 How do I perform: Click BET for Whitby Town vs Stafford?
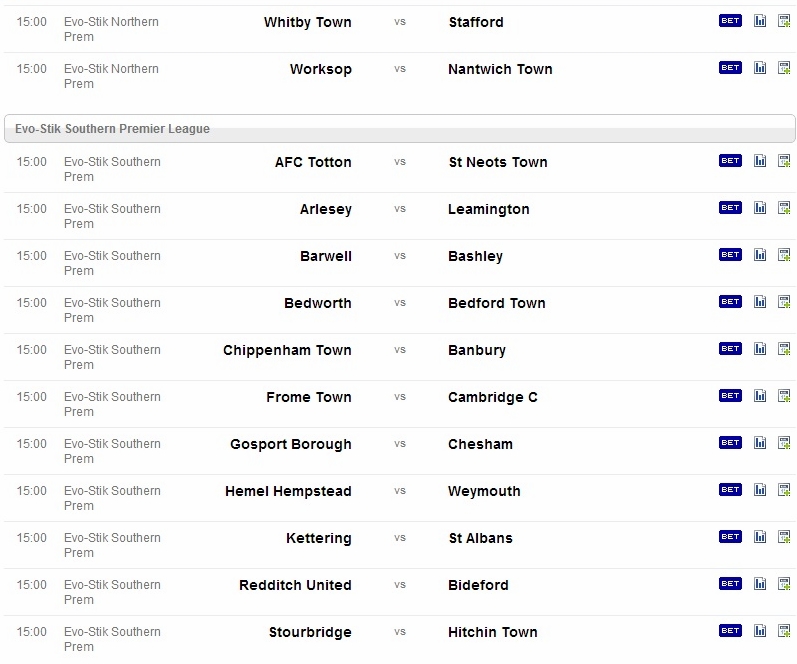[730, 21]
